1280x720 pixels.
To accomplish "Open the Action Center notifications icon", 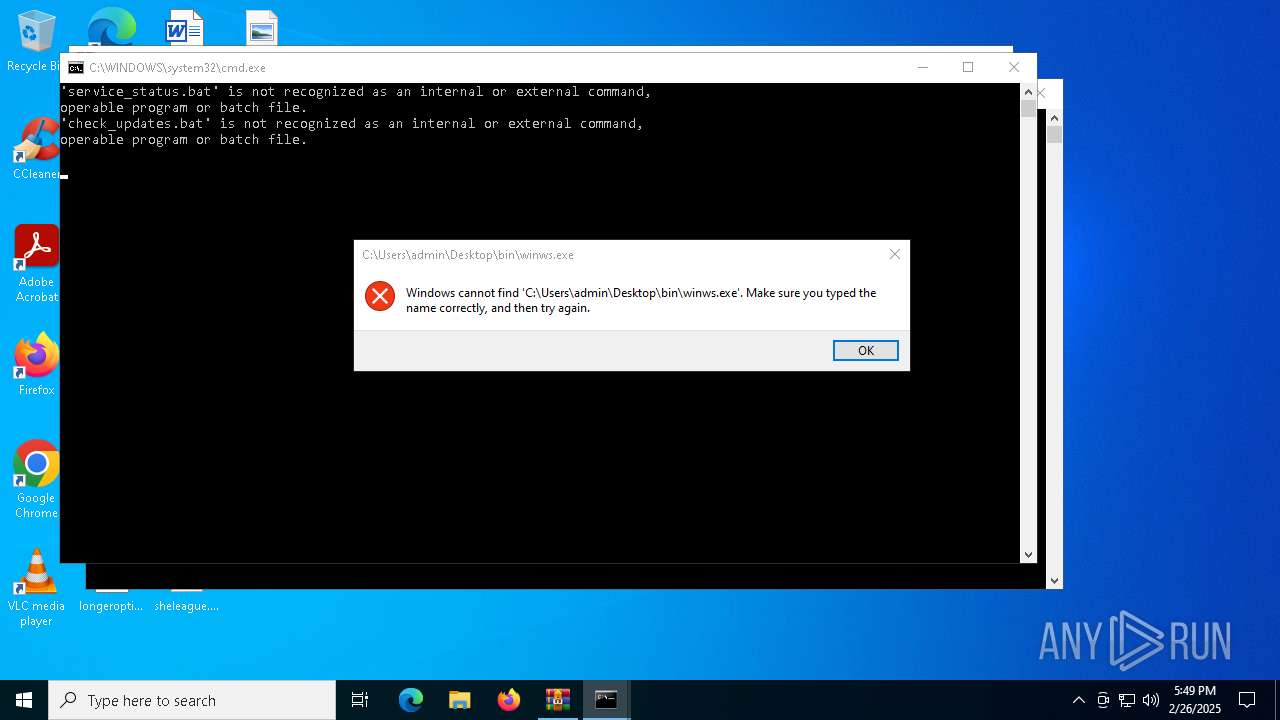I will pyautogui.click(x=1247, y=700).
